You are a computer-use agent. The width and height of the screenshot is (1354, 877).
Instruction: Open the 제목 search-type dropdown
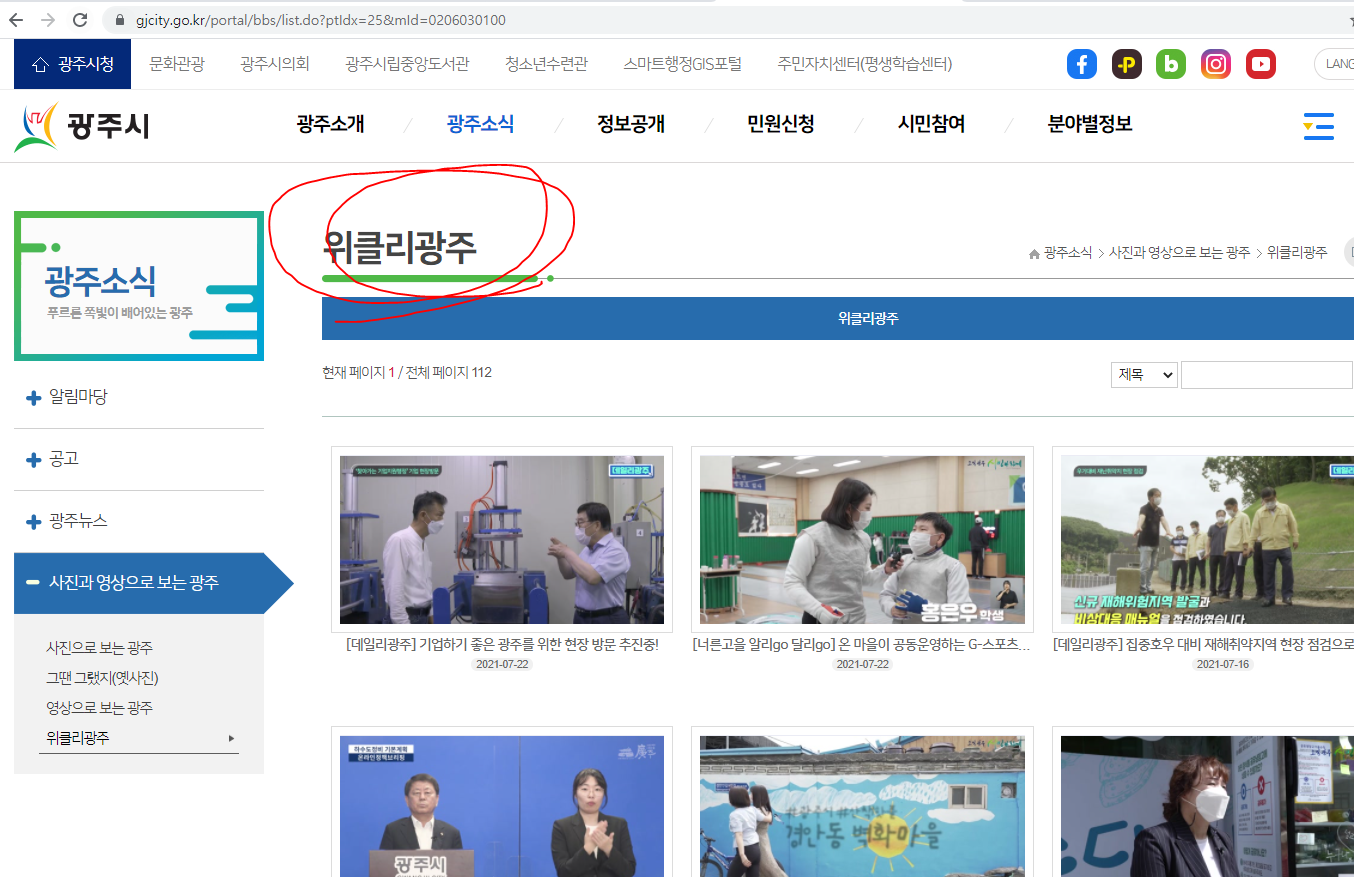click(1144, 375)
